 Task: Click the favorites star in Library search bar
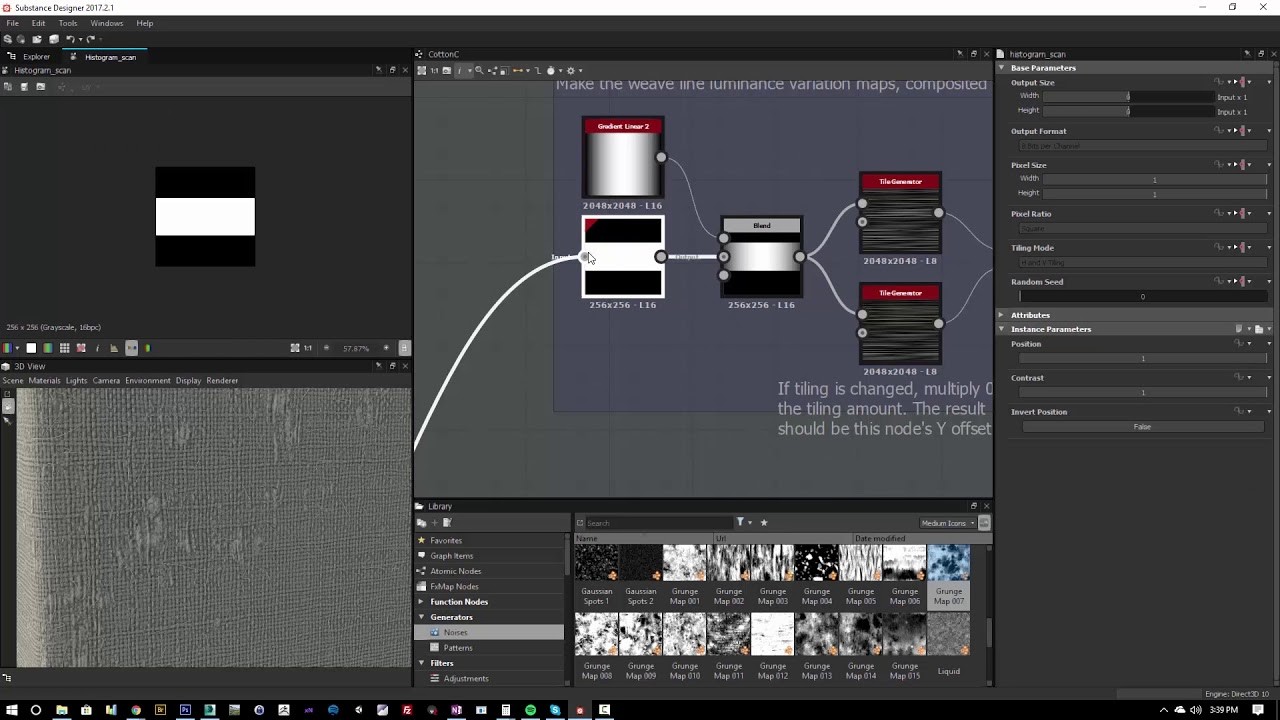point(764,523)
